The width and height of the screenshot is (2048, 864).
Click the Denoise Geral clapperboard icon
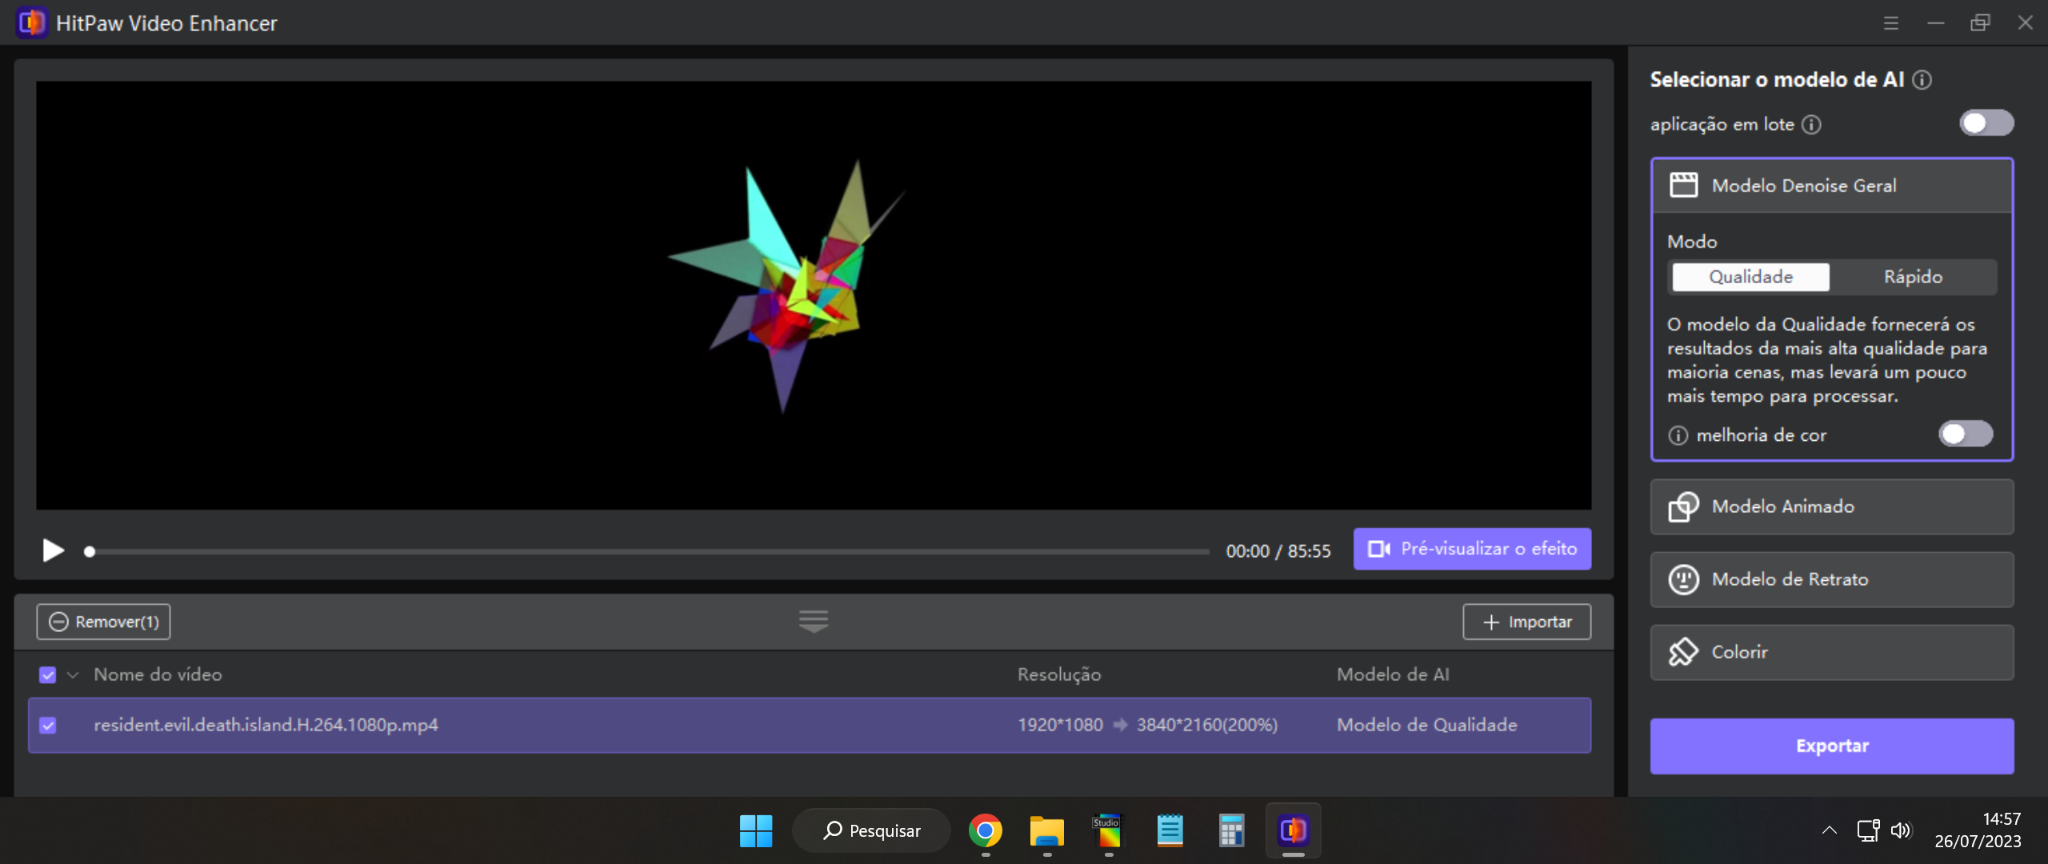coord(1684,185)
